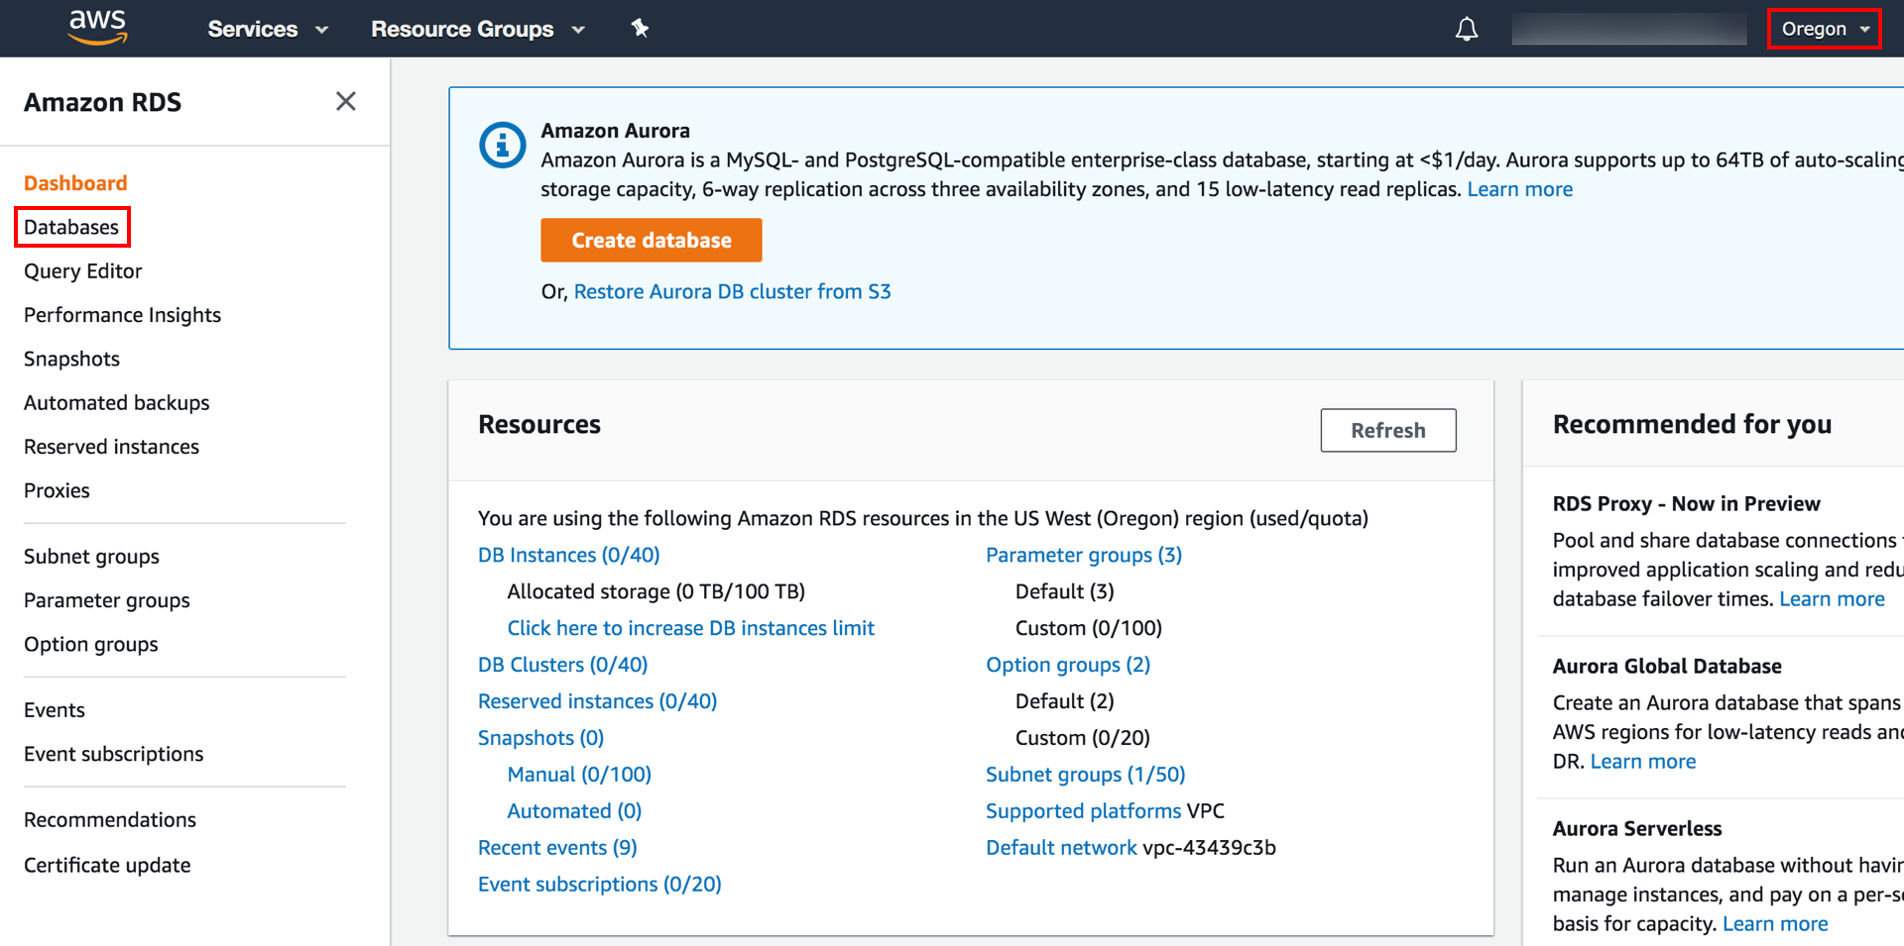Screen dimensions: 1904x946
Task: Click the pin shortcuts icon
Action: pyautogui.click(x=640, y=28)
